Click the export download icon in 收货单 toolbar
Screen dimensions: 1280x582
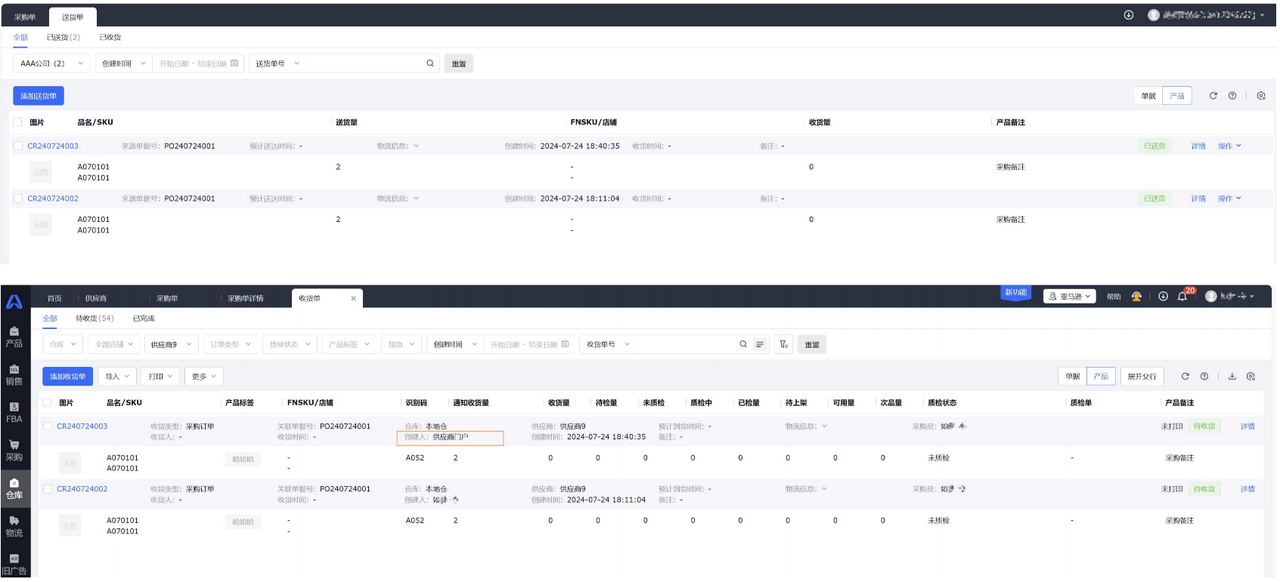tap(1232, 376)
